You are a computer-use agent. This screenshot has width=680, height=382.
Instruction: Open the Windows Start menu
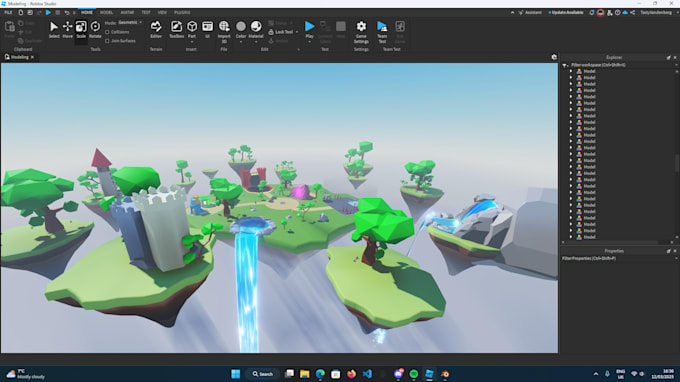point(235,374)
